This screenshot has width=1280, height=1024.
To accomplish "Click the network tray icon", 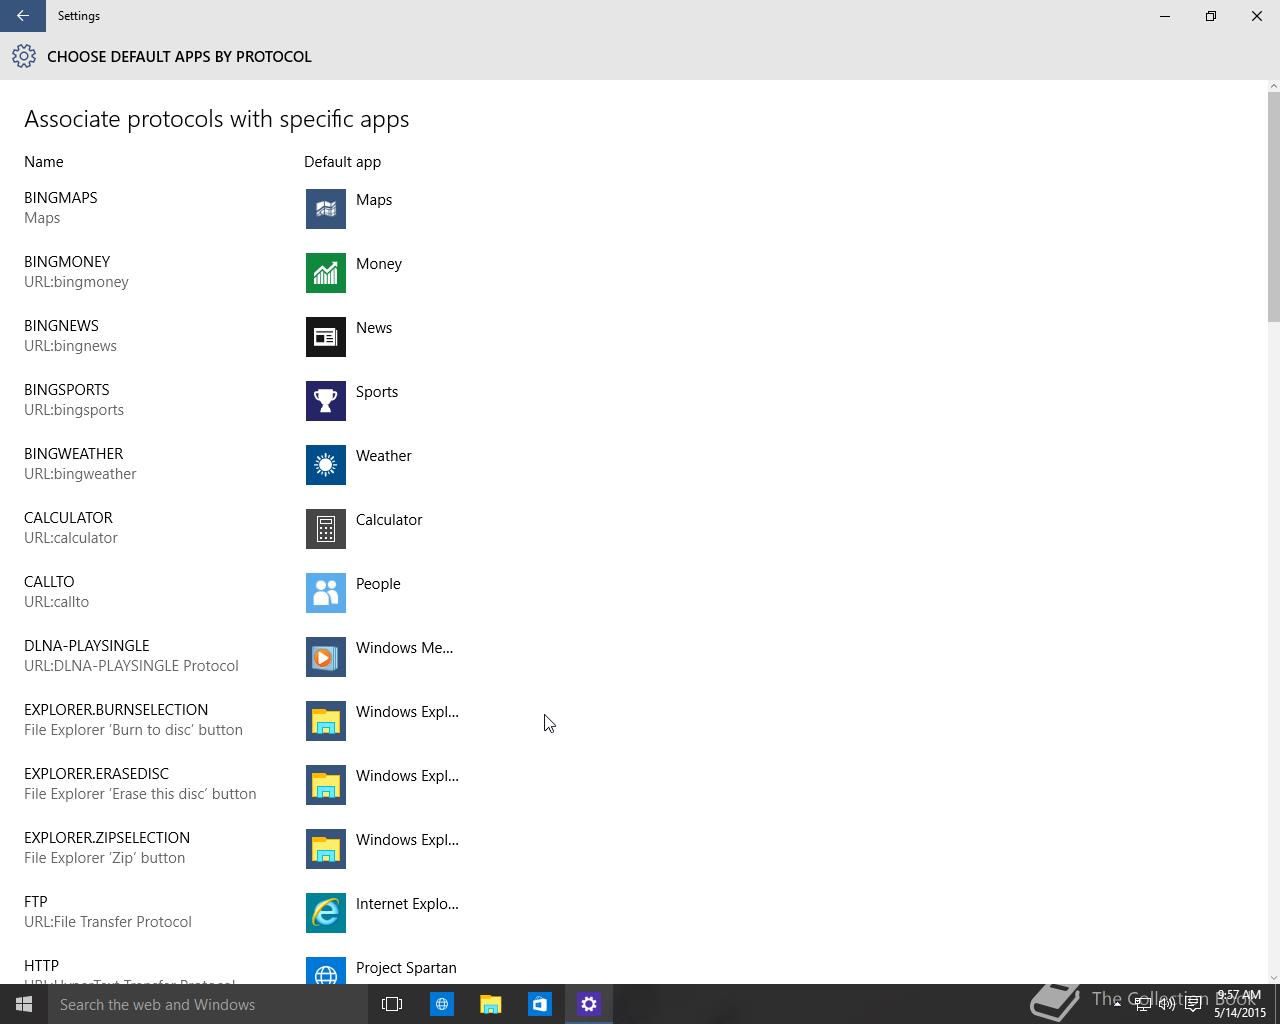I will (1142, 1004).
